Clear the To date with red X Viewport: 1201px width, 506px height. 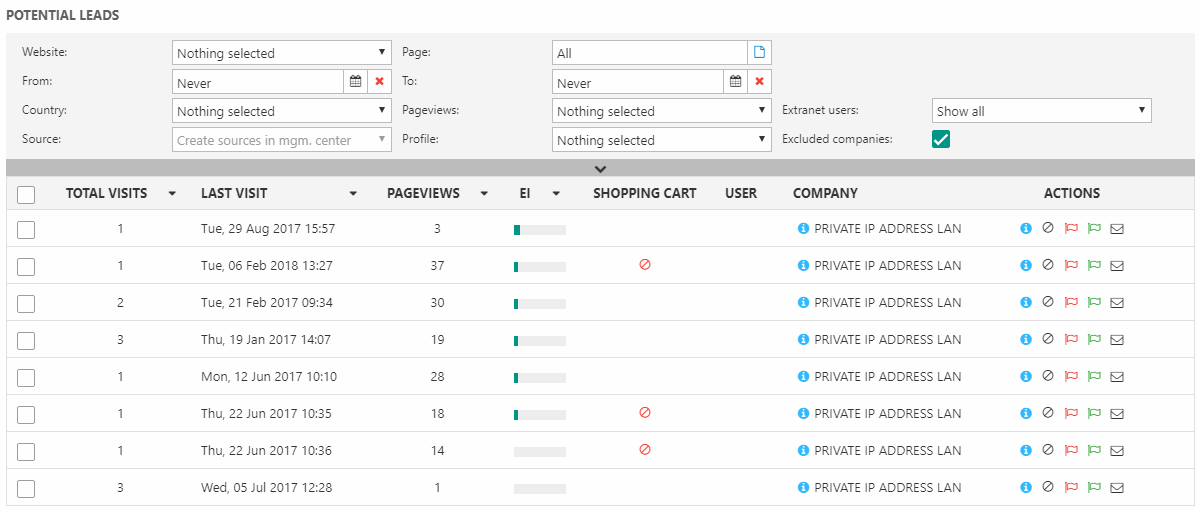click(x=759, y=82)
